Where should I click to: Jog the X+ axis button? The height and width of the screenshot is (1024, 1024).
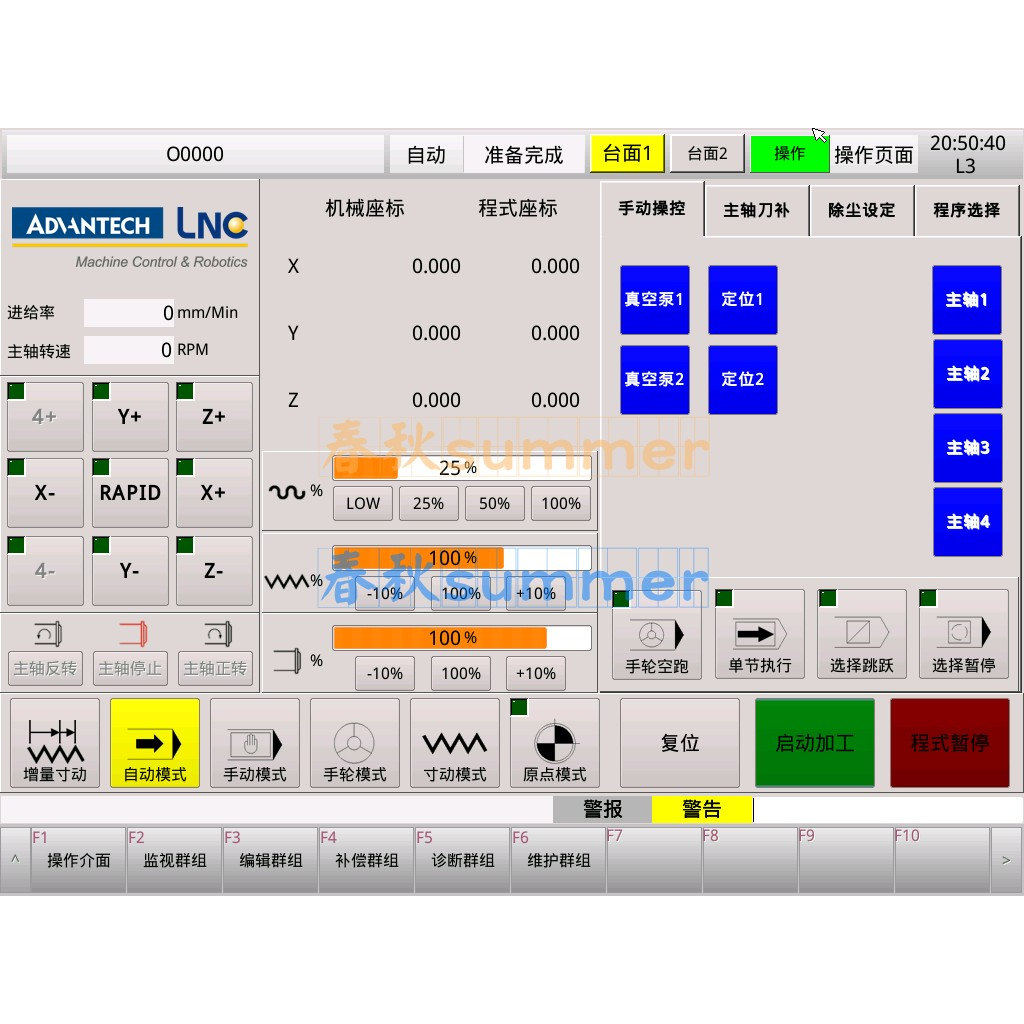[214, 492]
